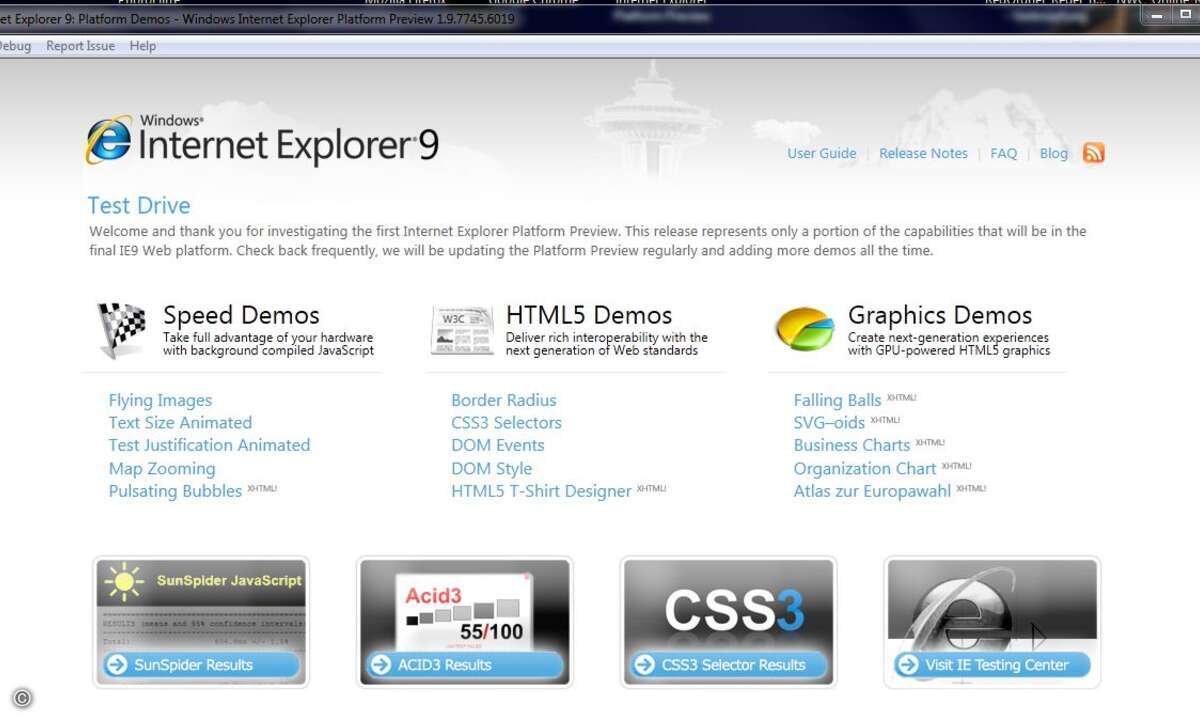The height and width of the screenshot is (720, 1200).
Task: Click the pie chart Graphics Demos icon
Action: point(805,330)
